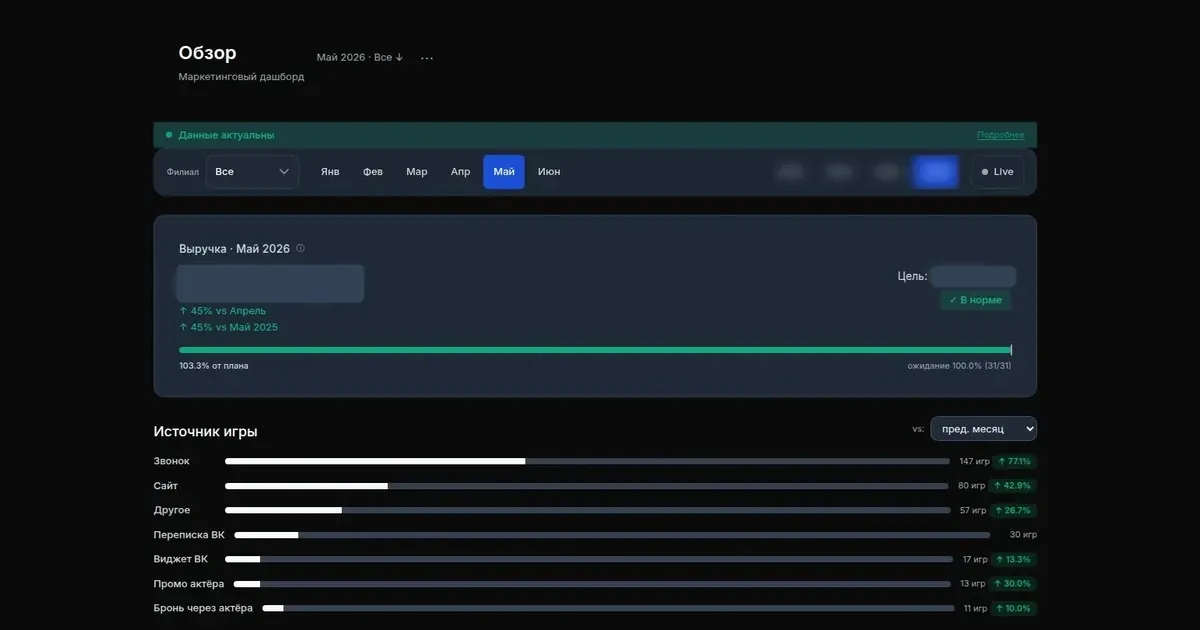Click the ↑ 45% vs Май 2025 comparison
Viewport: 1200px width, 630px height.
(228, 327)
